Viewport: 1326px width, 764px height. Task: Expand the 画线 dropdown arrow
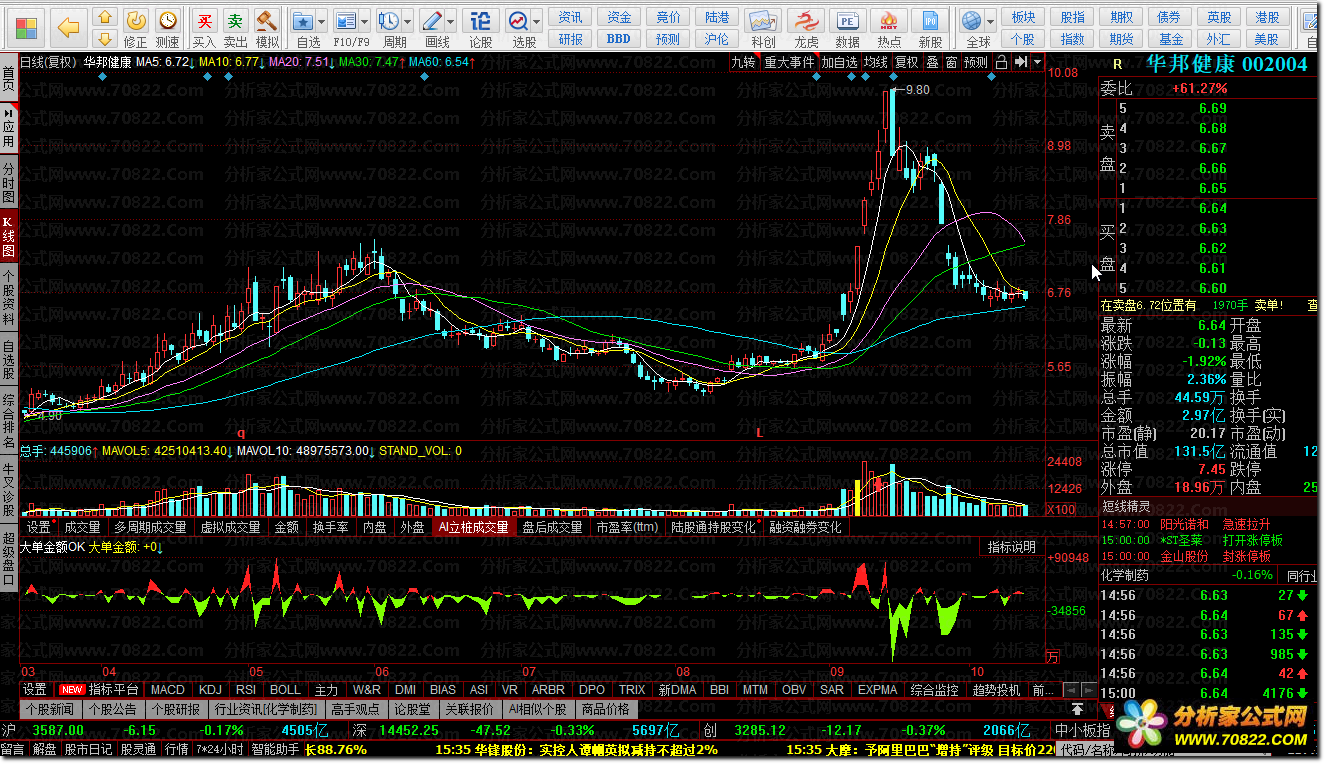point(451,21)
